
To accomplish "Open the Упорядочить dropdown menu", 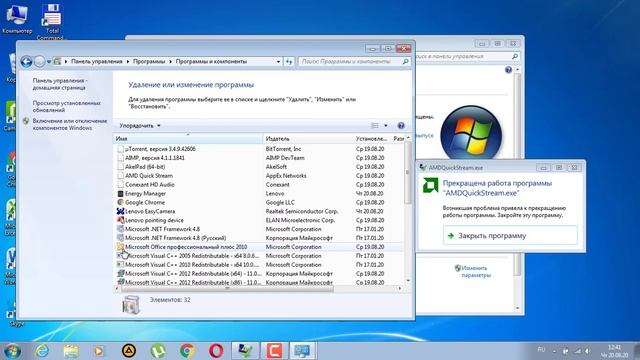I will (140, 126).
